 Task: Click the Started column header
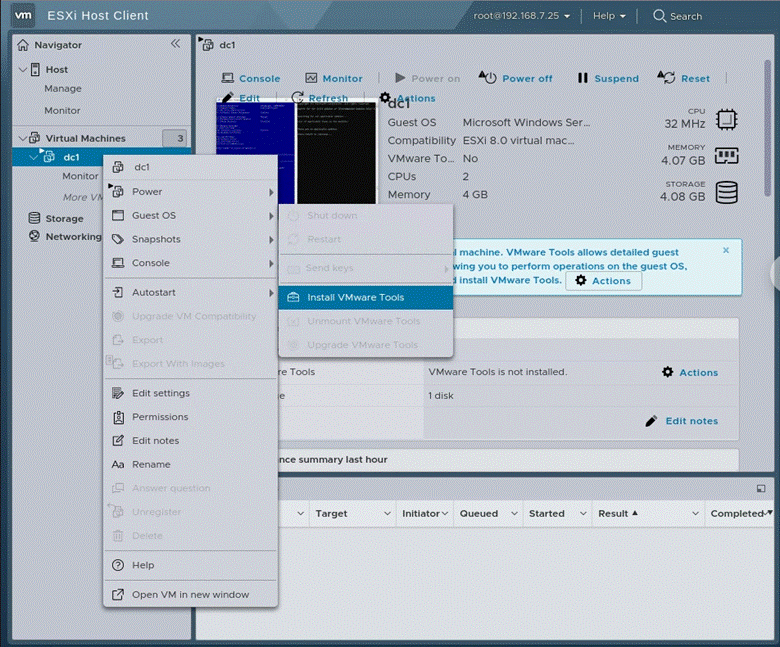[547, 514]
